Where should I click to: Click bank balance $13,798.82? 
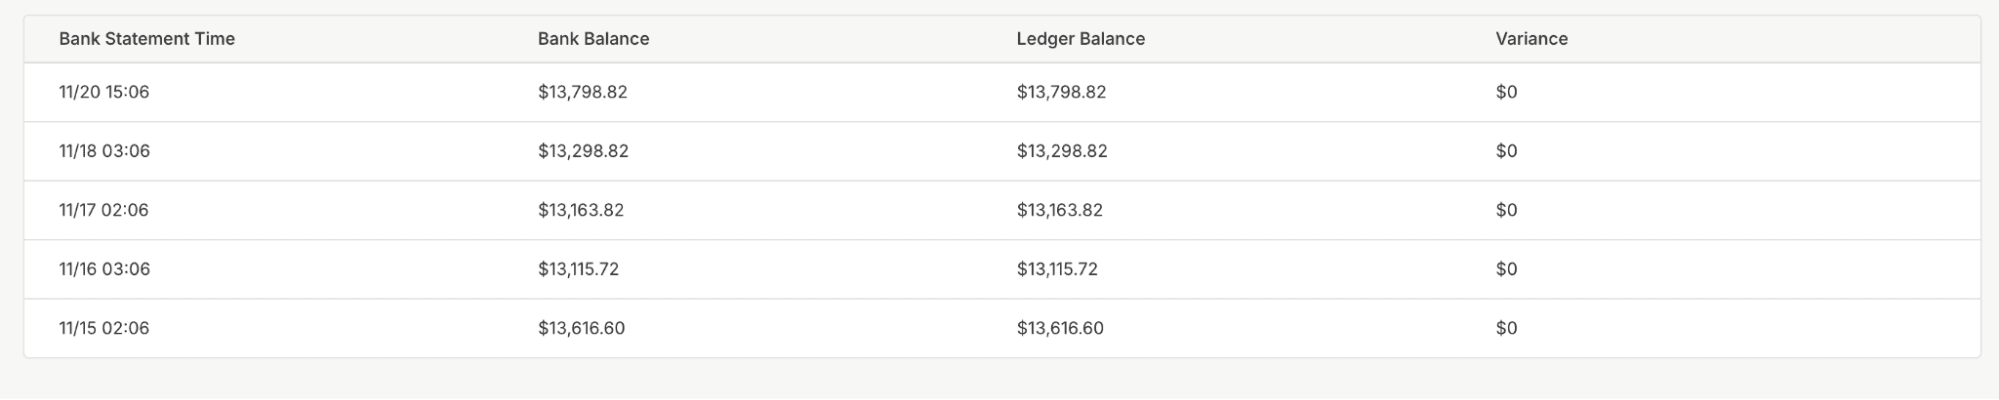coord(582,92)
